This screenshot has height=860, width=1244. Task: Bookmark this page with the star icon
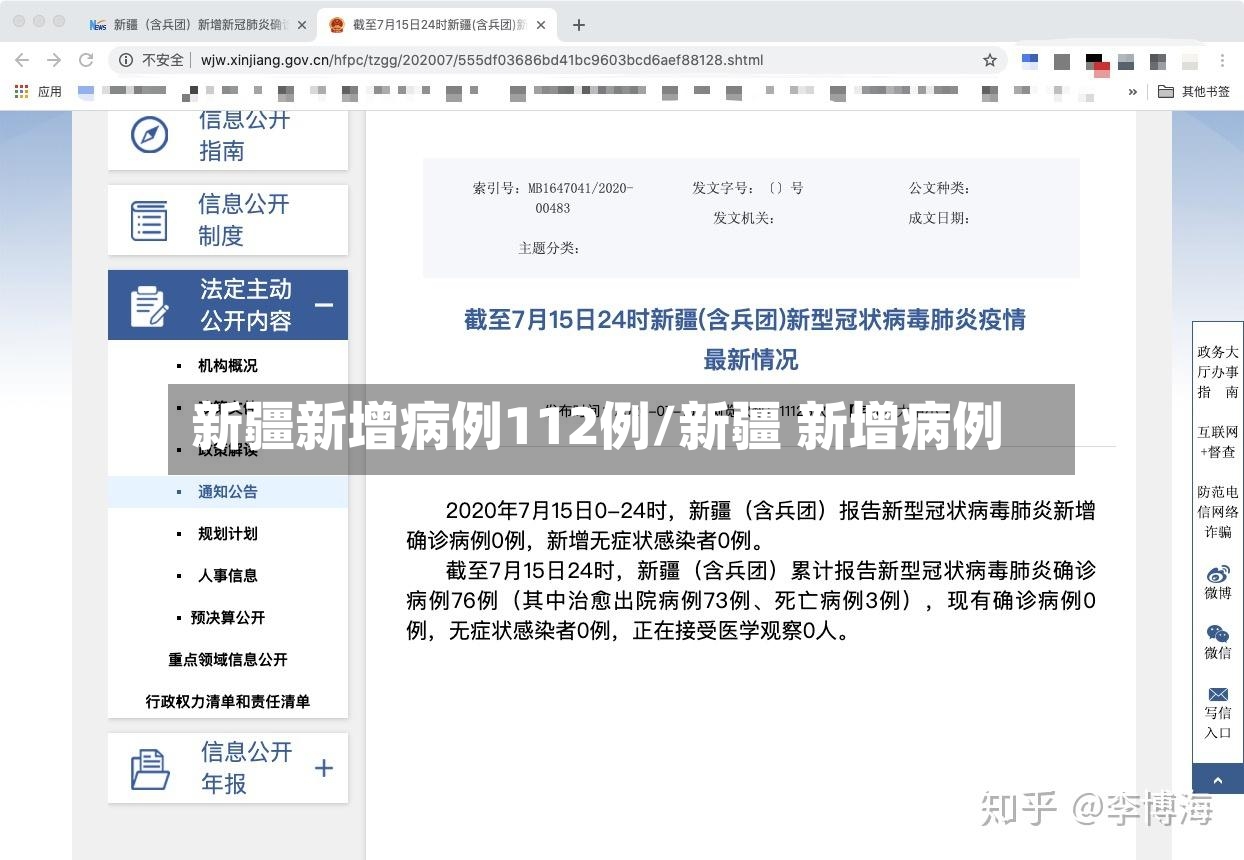(990, 60)
